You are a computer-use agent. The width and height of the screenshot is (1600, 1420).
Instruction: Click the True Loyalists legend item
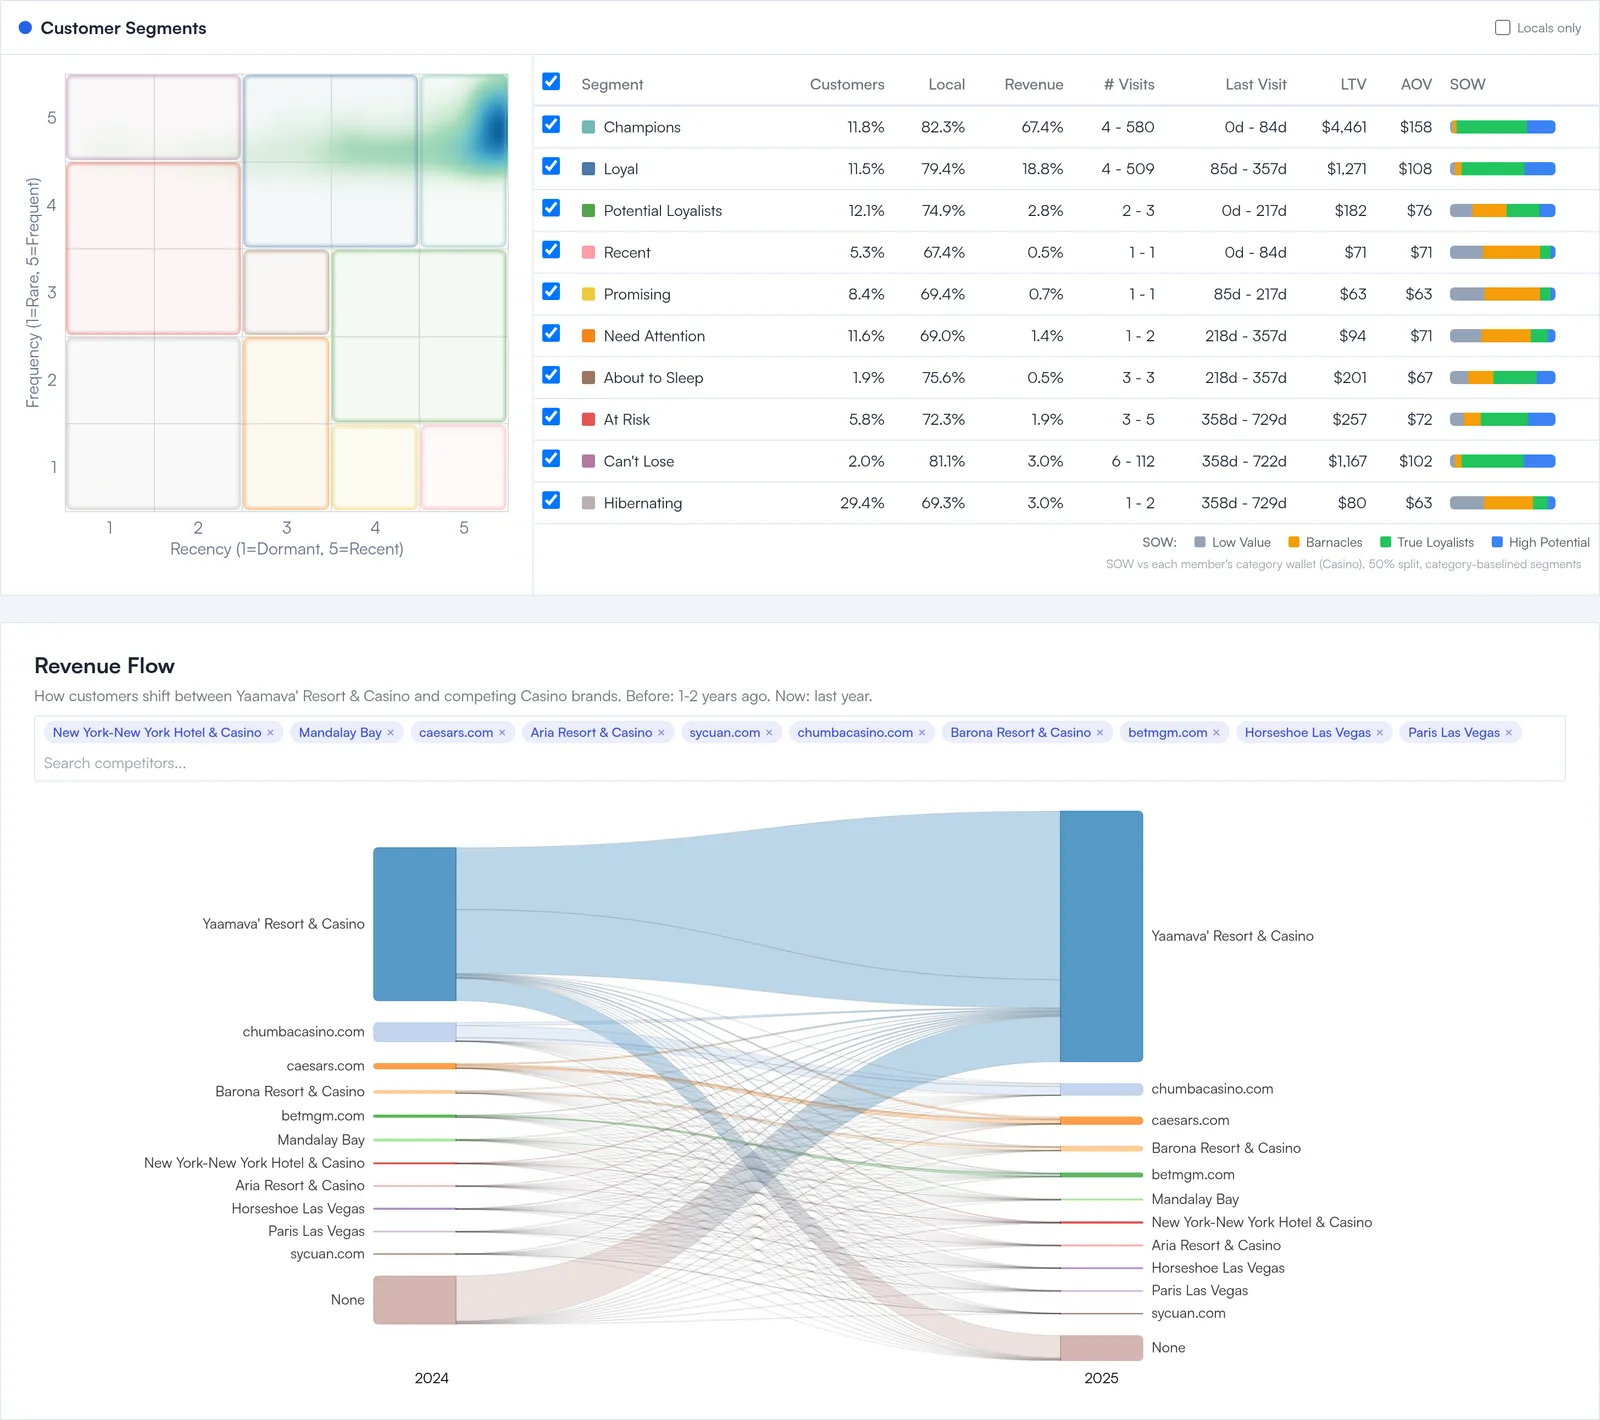[x=1426, y=543]
